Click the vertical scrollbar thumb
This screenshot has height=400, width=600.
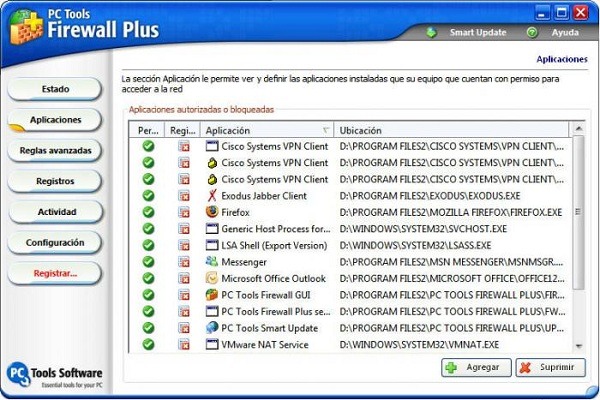click(579, 212)
